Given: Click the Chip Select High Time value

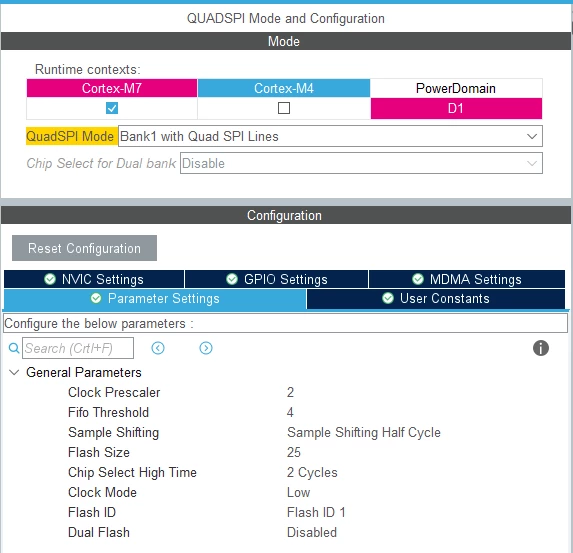Looking at the screenshot, I should click(312, 473).
